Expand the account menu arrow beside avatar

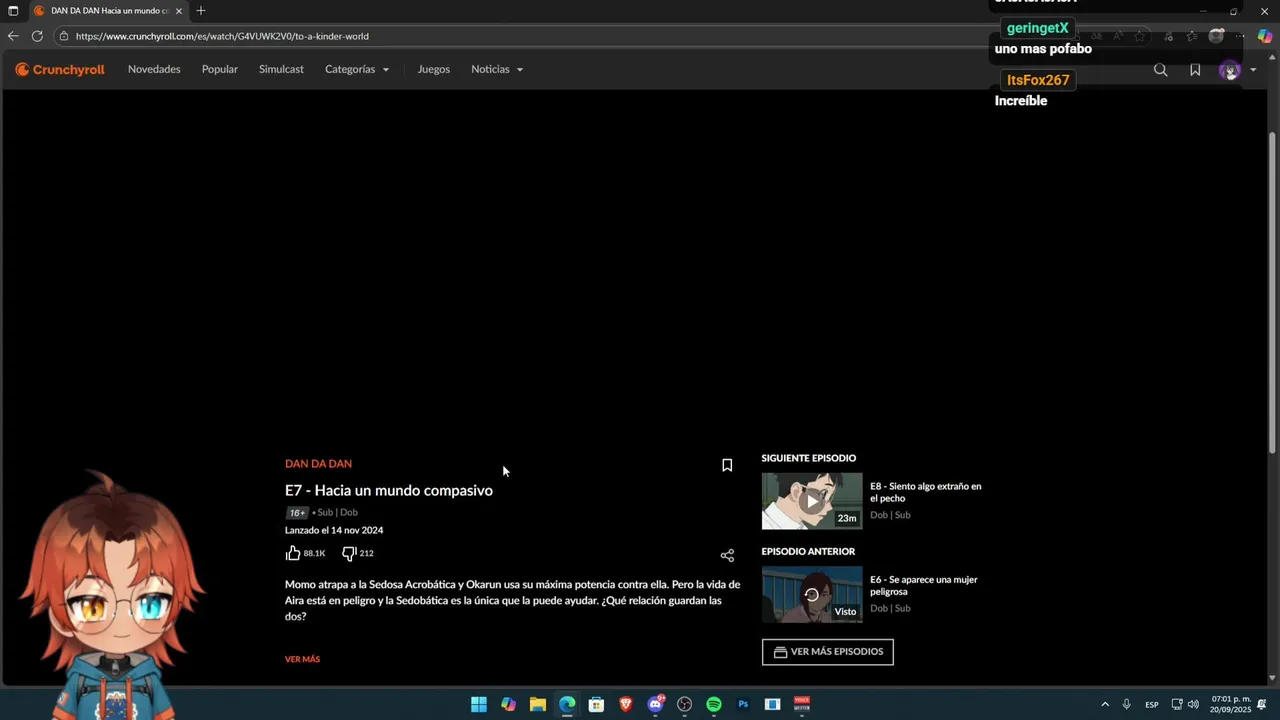pyautogui.click(x=1253, y=70)
